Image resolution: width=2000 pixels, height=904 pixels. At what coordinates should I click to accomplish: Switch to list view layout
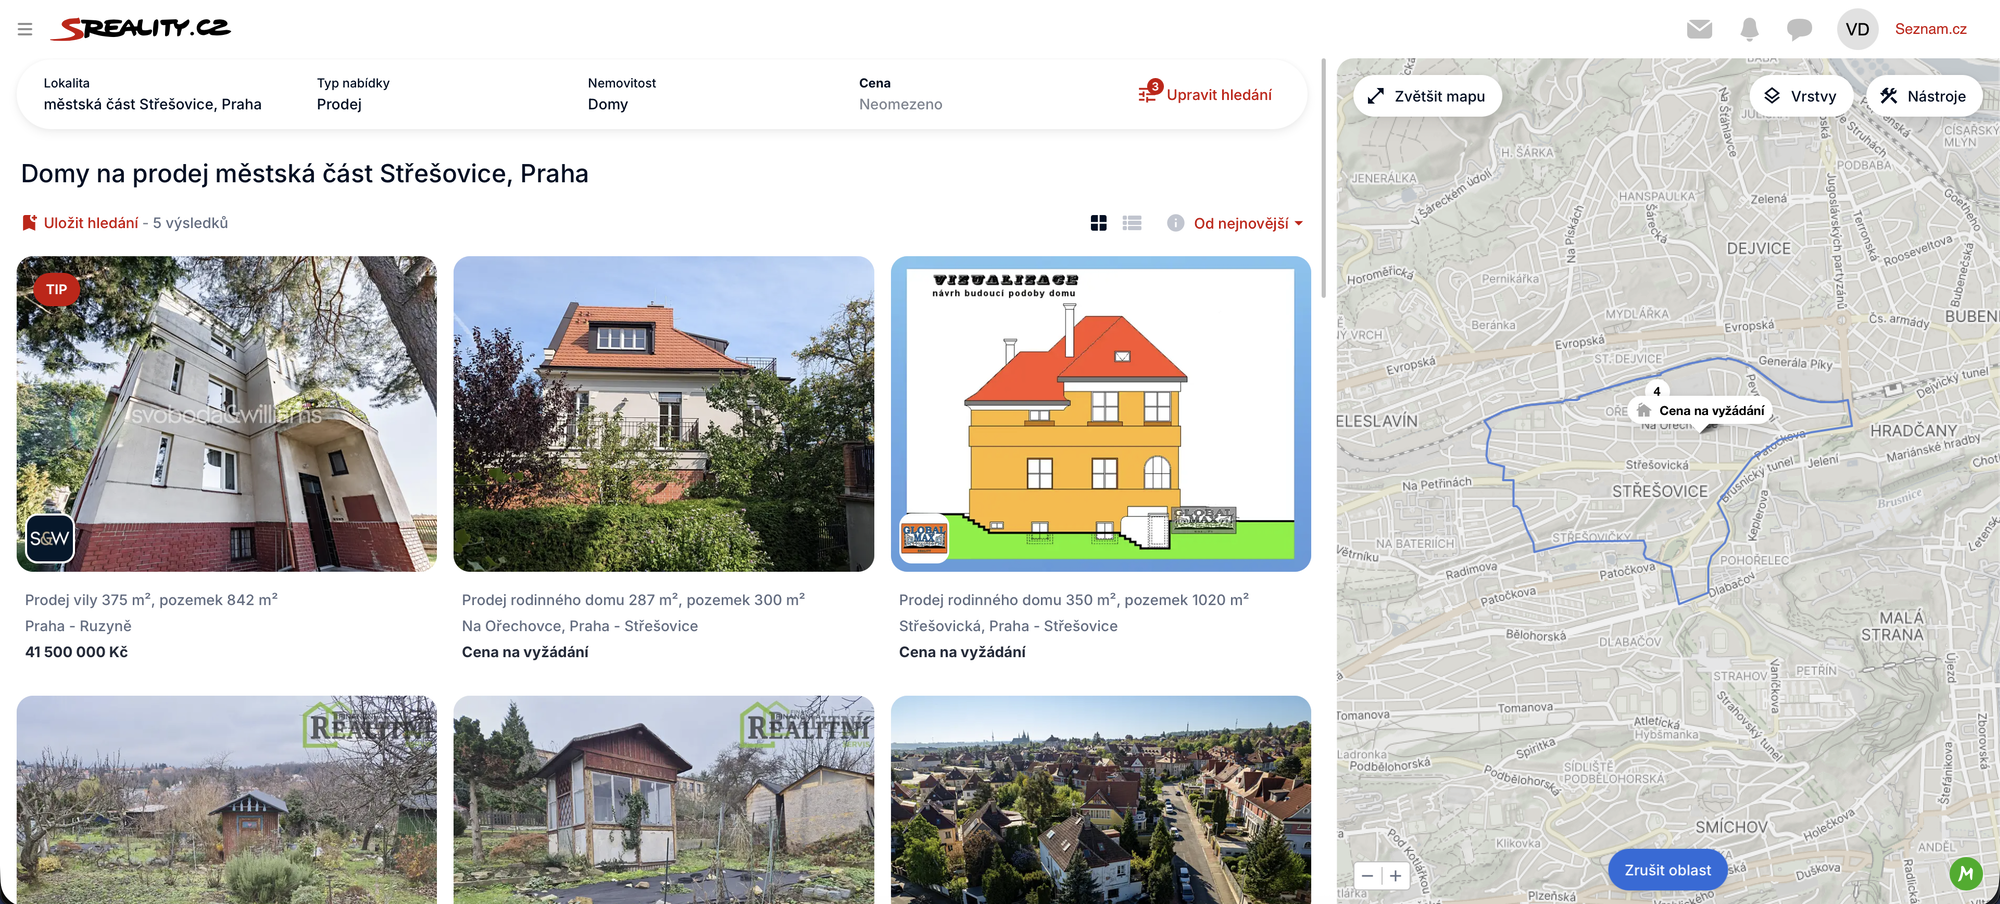coord(1132,223)
